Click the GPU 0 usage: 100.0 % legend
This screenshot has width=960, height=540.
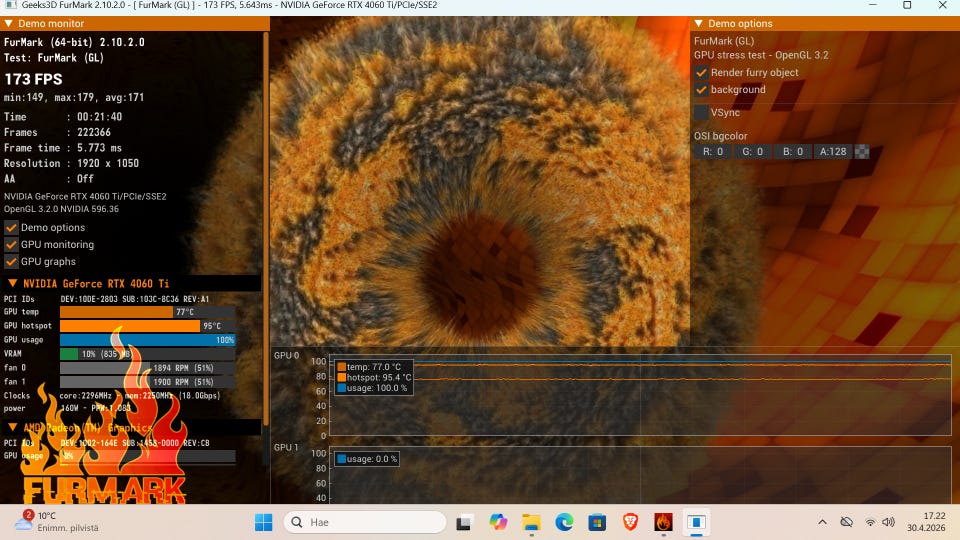(x=372, y=388)
